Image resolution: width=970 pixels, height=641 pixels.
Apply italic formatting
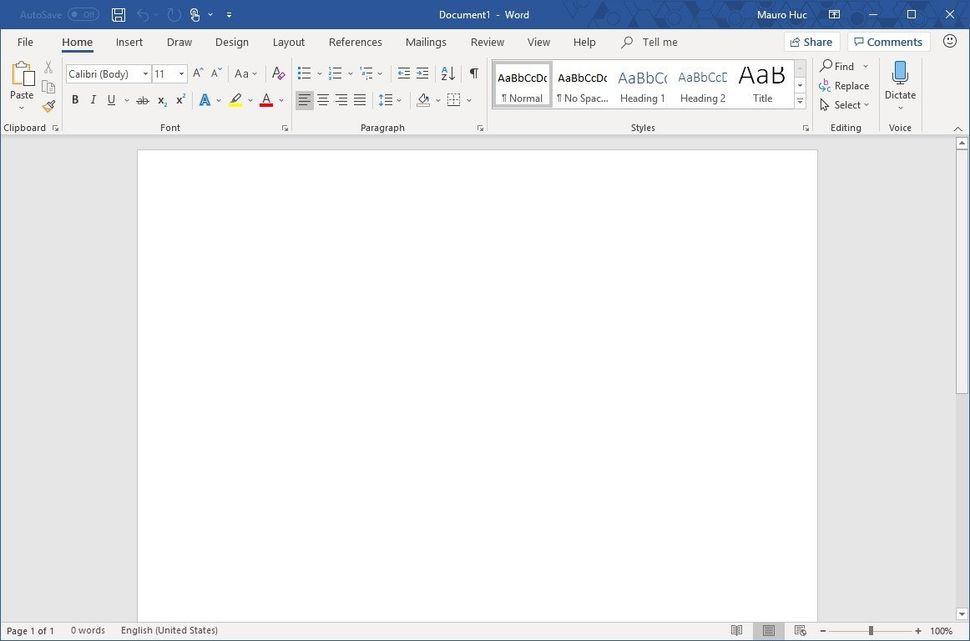tap(92, 99)
